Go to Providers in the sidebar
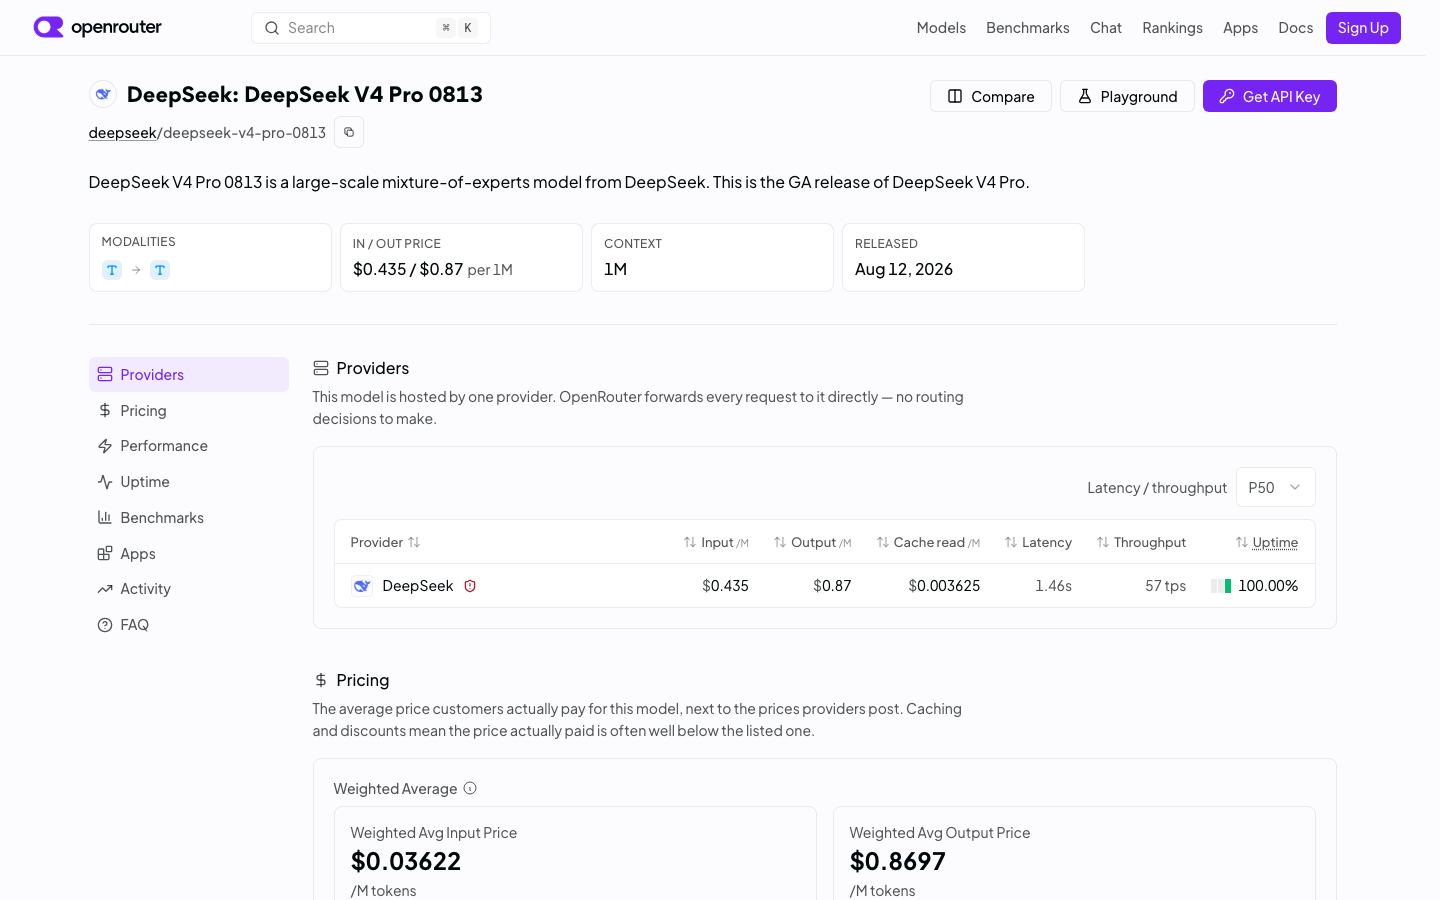This screenshot has height=900, width=1440. [x=189, y=374]
